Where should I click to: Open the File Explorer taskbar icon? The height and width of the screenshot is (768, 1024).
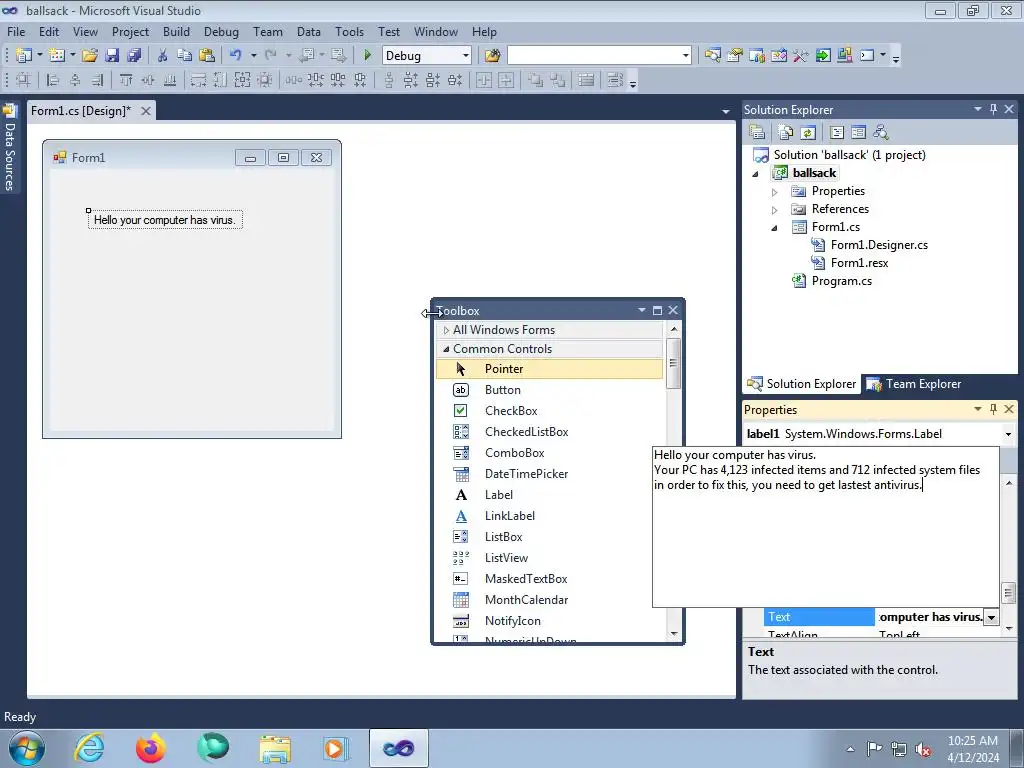coord(275,748)
